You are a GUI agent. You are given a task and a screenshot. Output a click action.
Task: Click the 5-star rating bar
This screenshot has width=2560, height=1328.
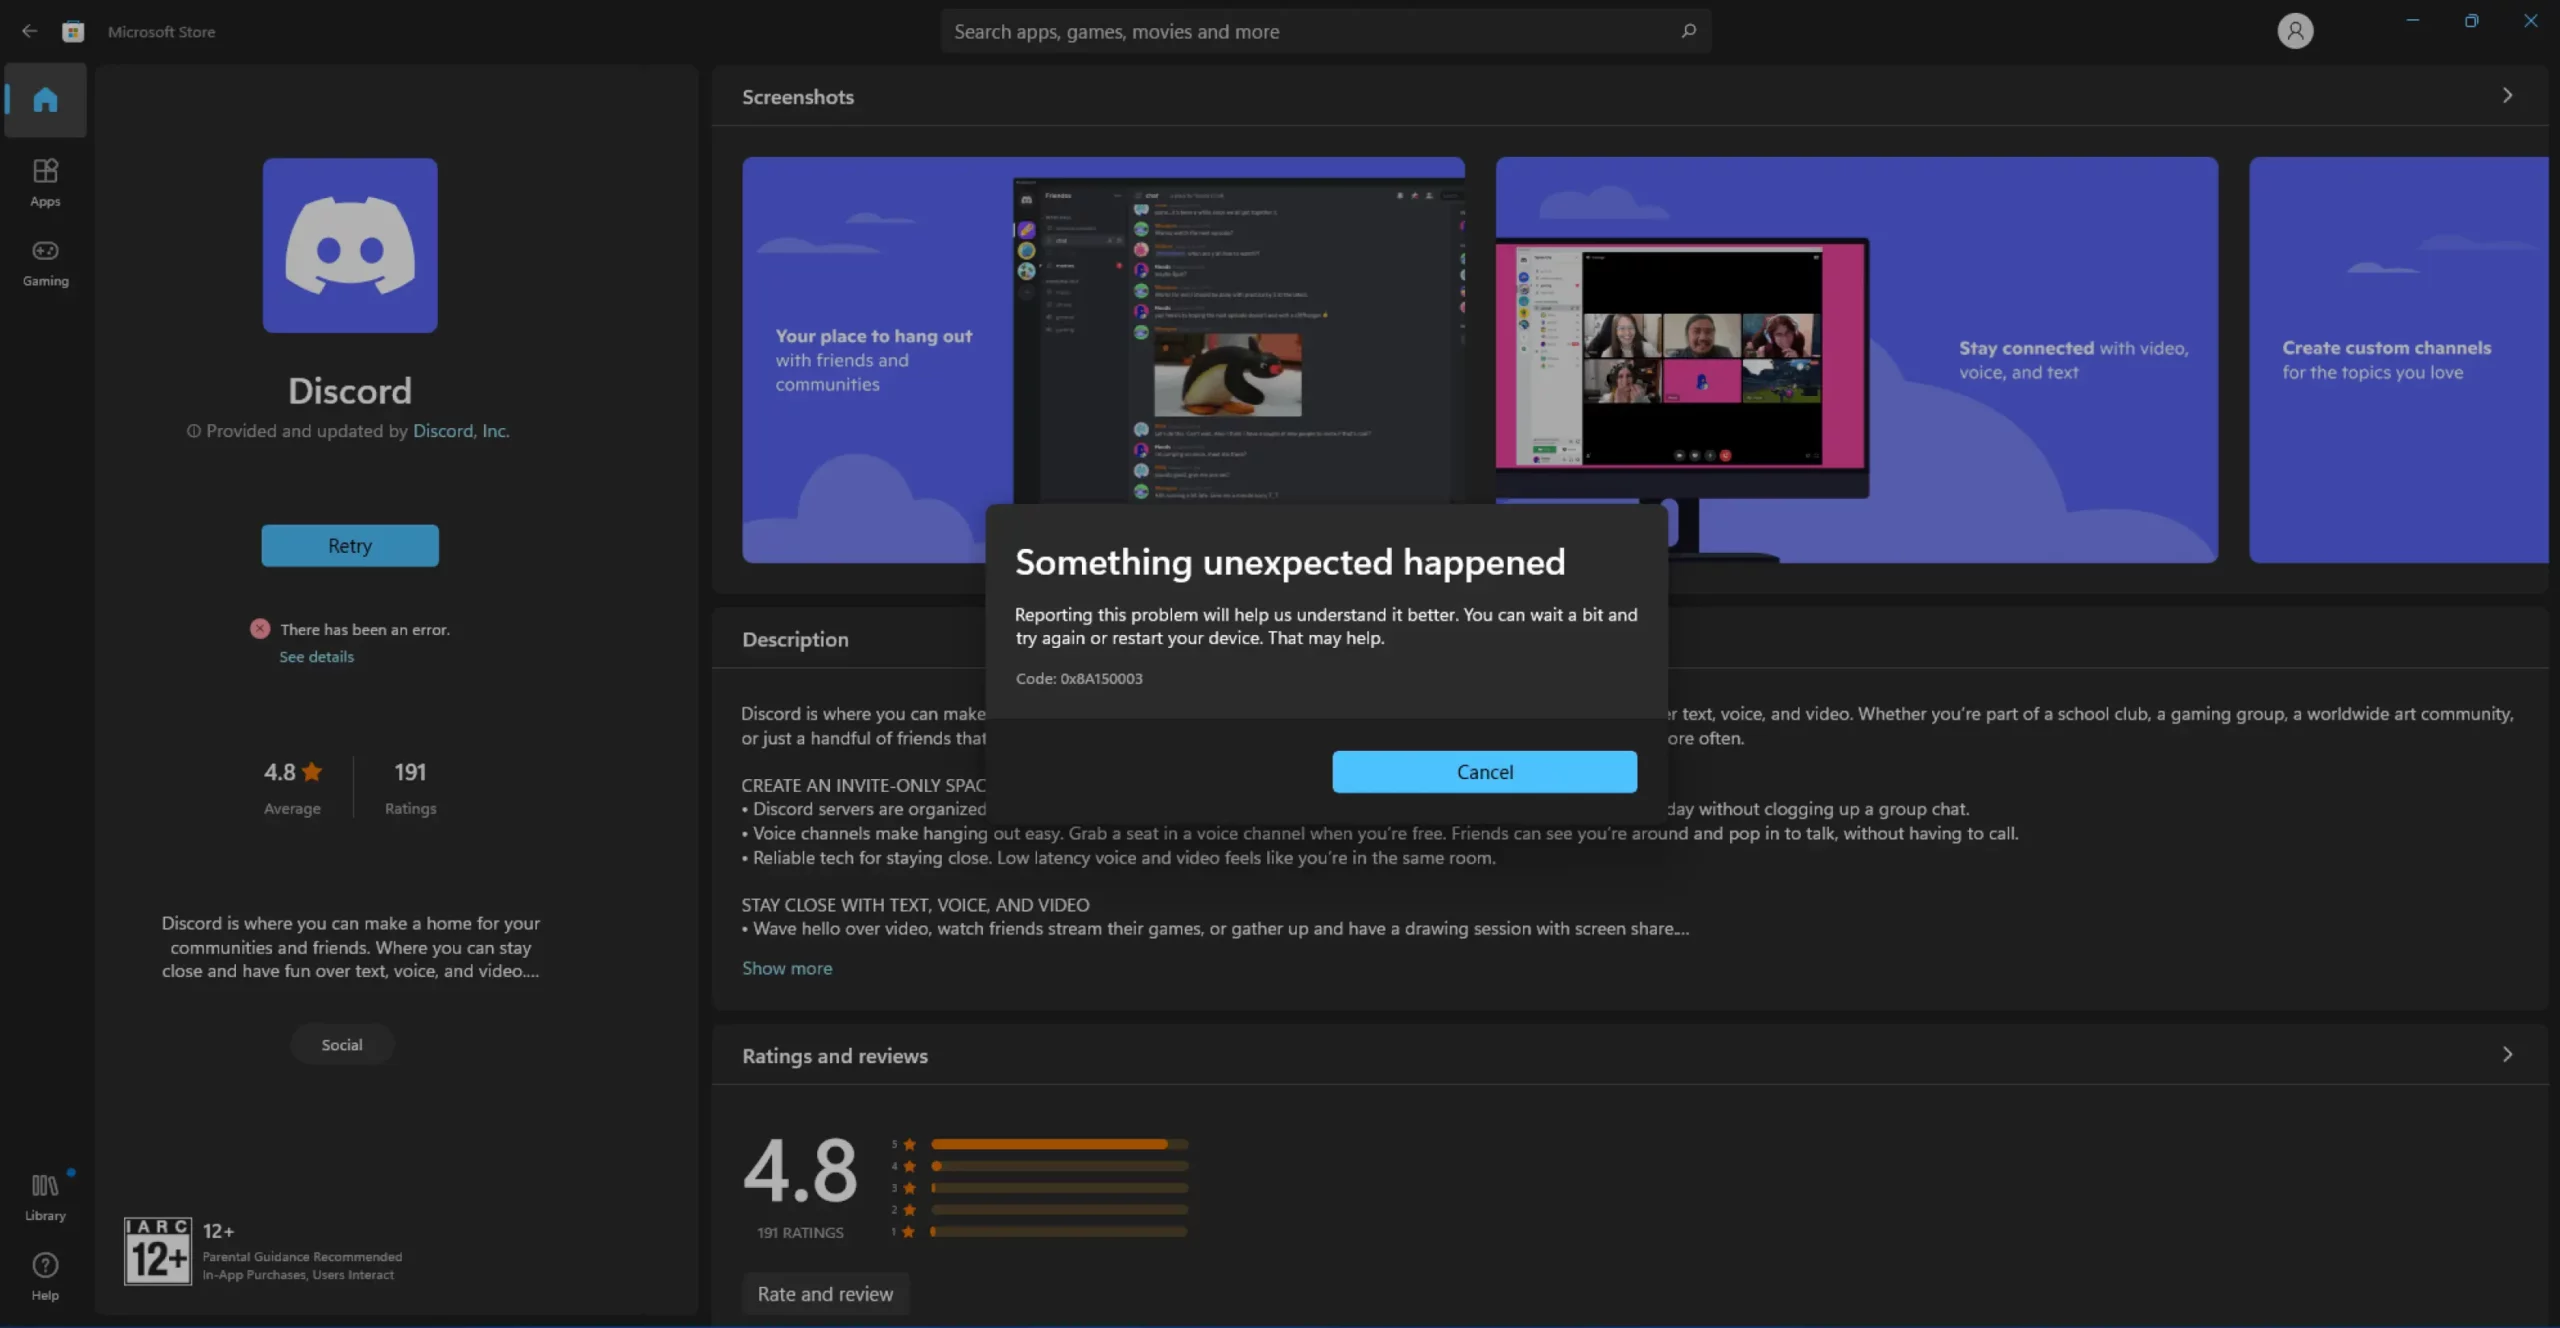[x=1058, y=1144]
